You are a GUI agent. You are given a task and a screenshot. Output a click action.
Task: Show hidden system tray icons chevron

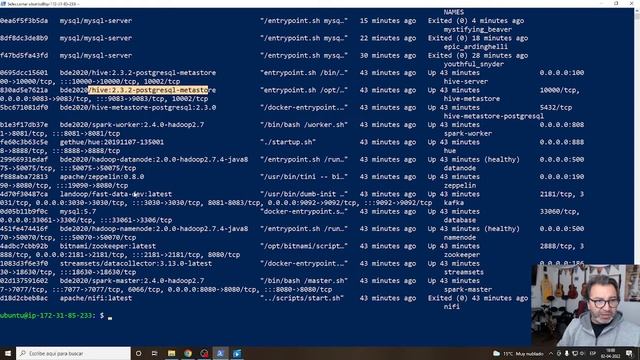pyautogui.click(x=551, y=353)
